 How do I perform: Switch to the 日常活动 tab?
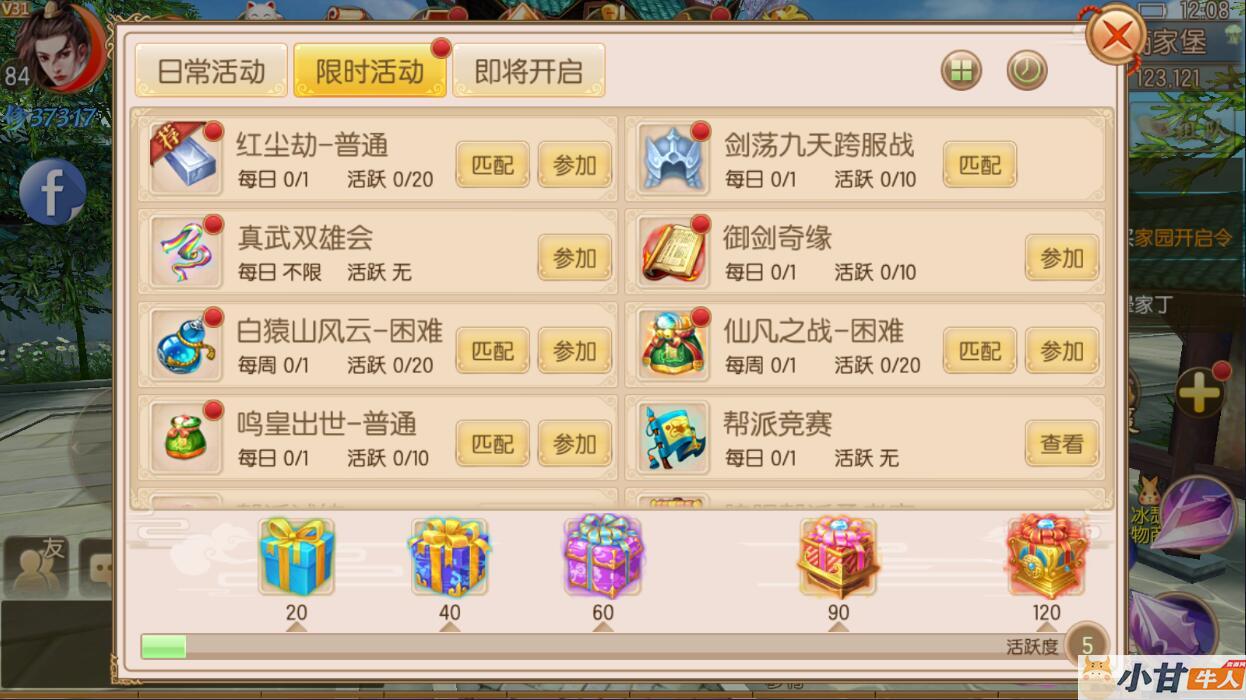[x=212, y=71]
